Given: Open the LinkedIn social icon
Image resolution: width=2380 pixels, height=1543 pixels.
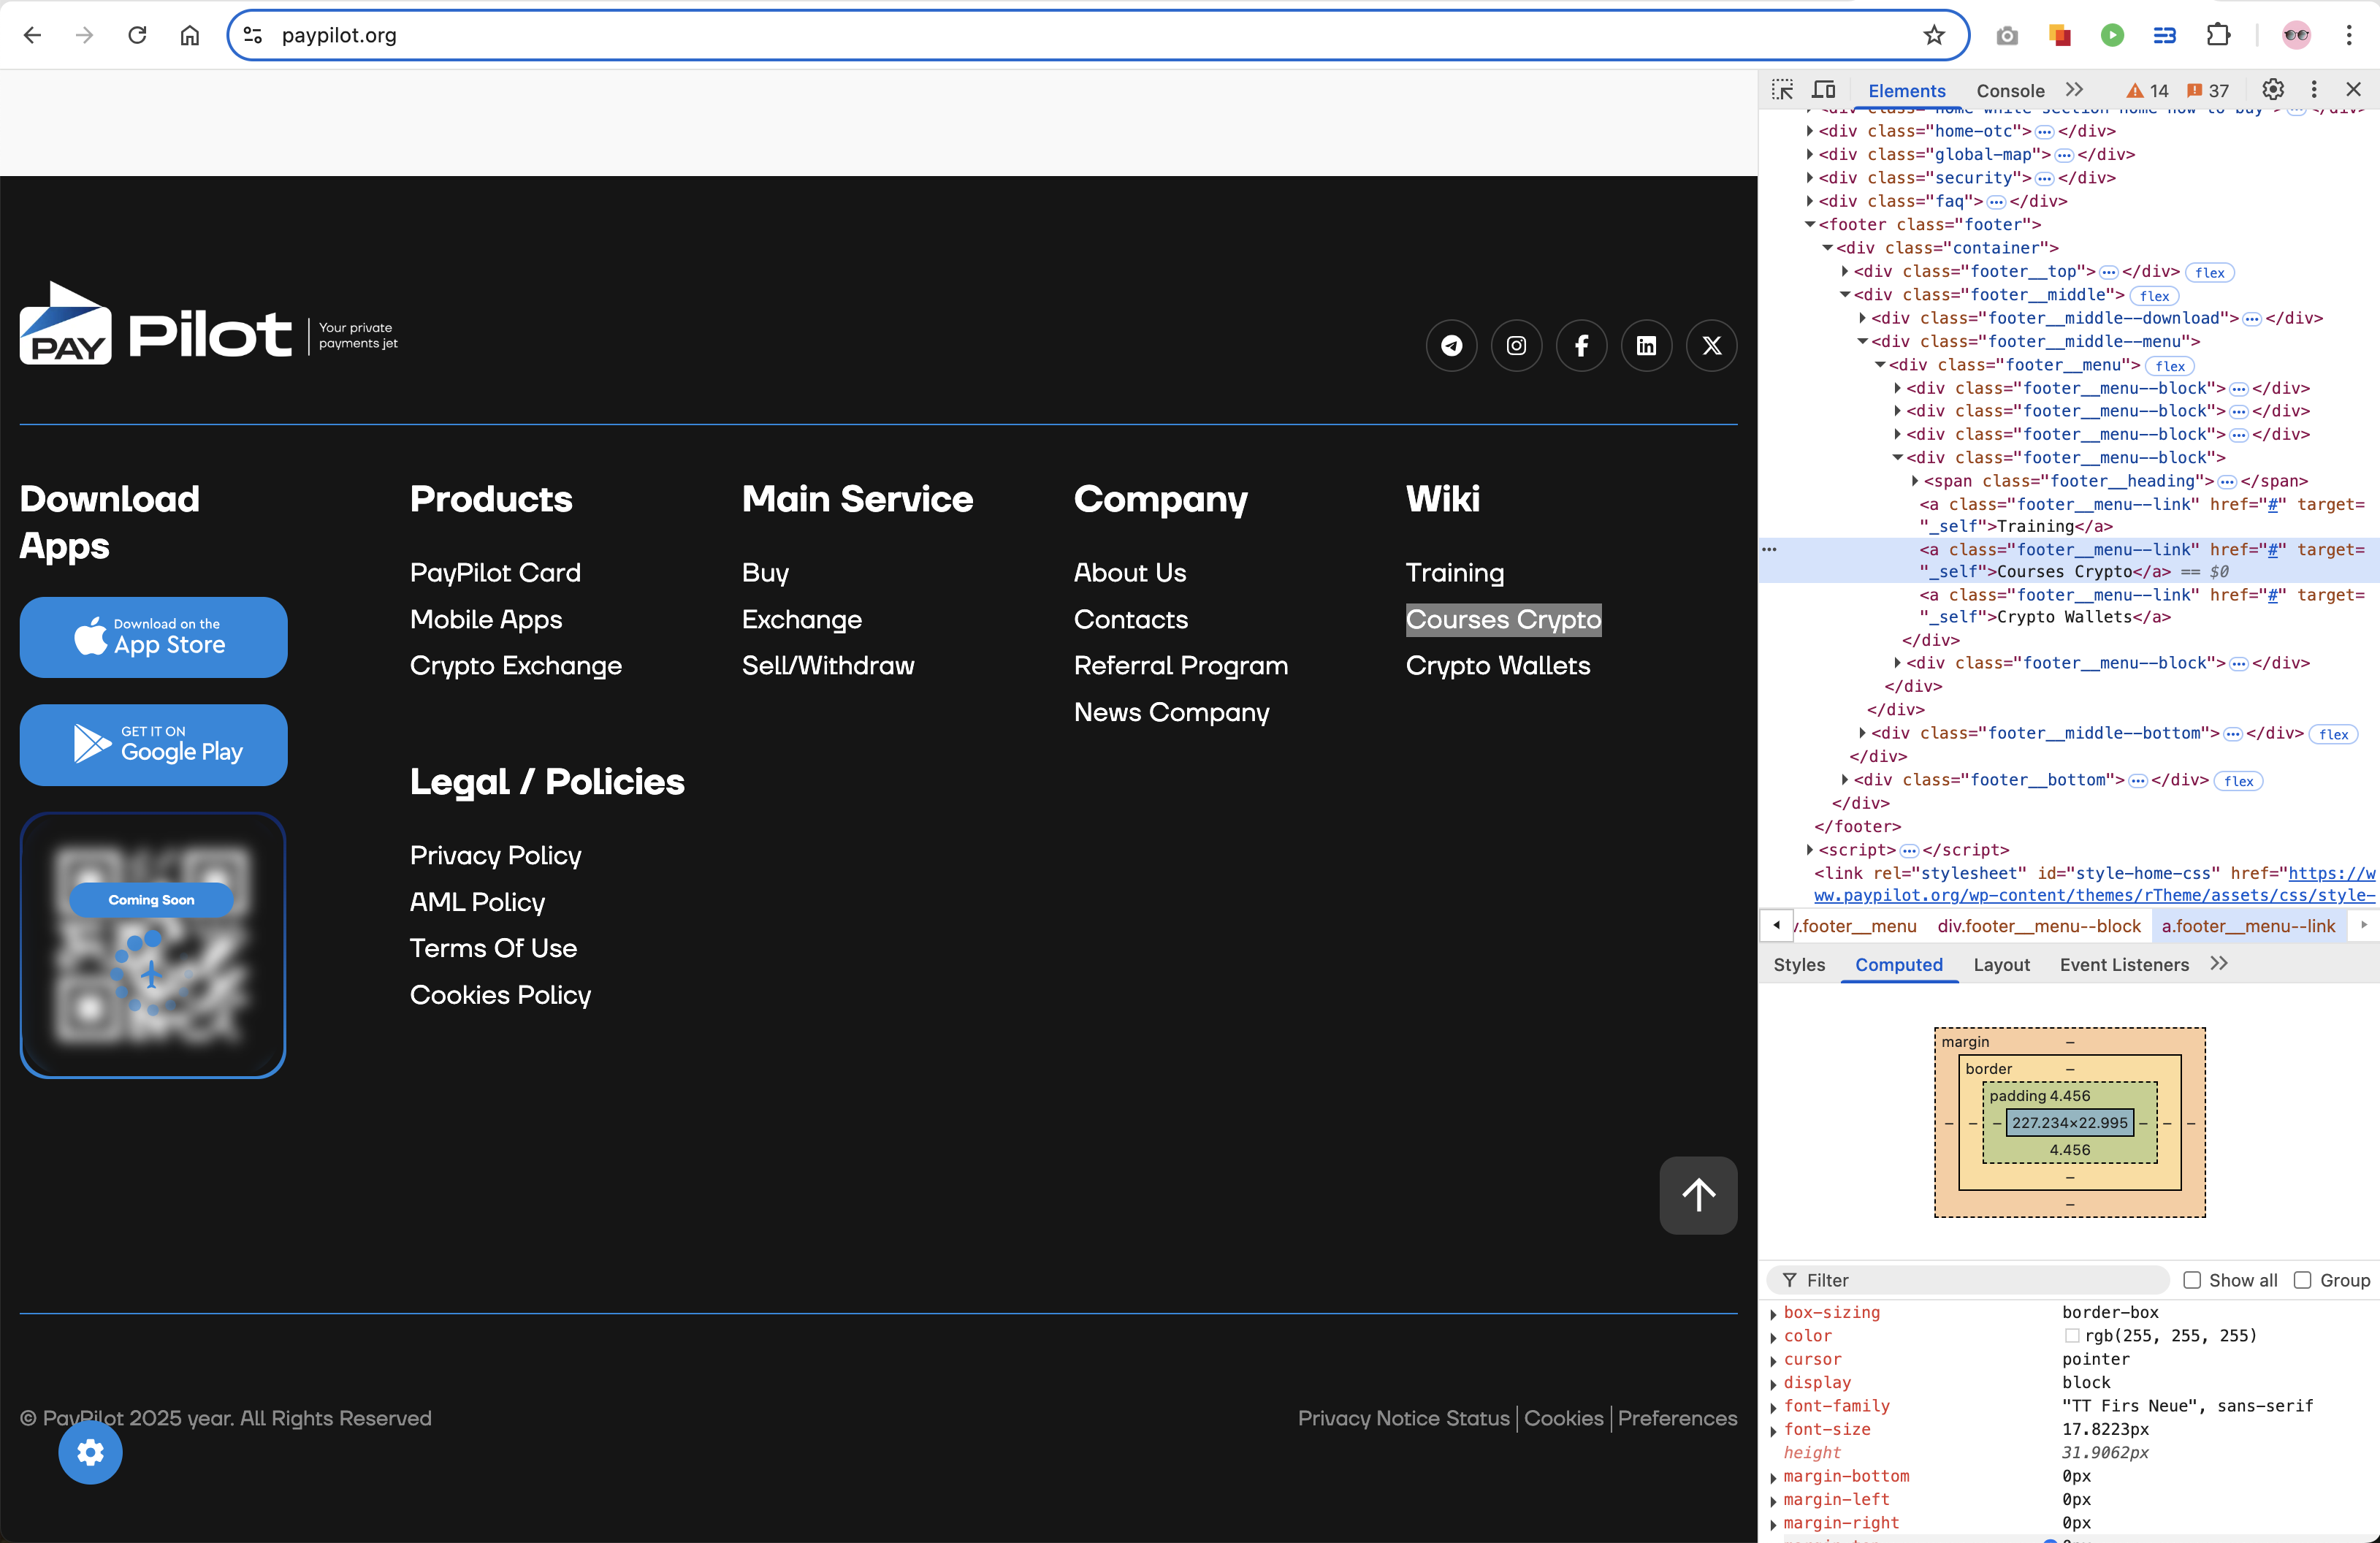Looking at the screenshot, I should [x=1646, y=346].
